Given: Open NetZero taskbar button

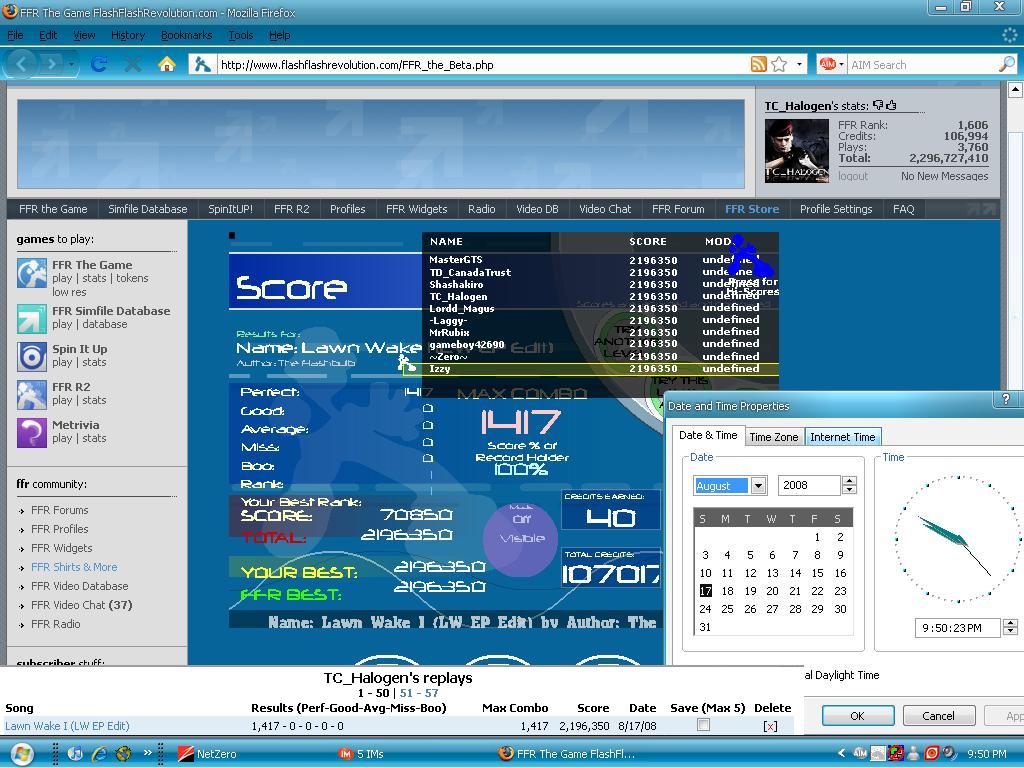Looking at the screenshot, I should pyautogui.click(x=209, y=754).
